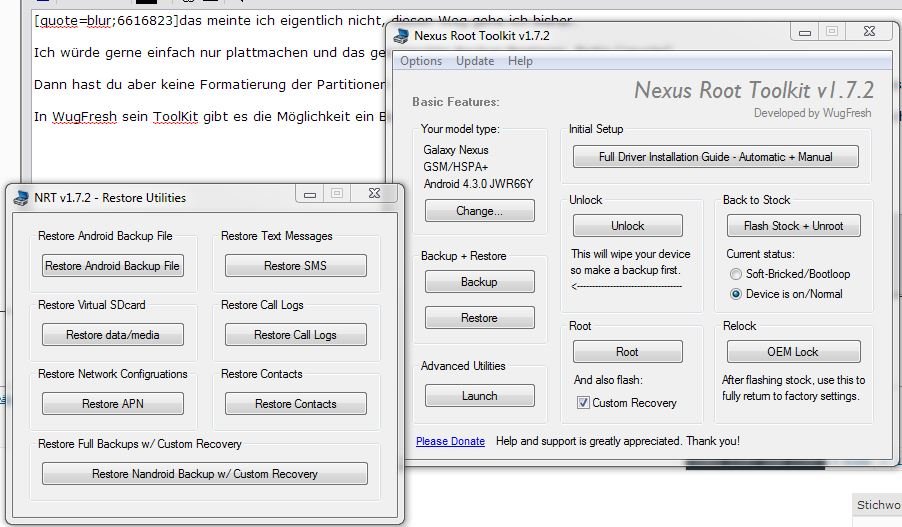Open Full Driver Installation Guide
Image resolution: width=902 pixels, height=527 pixels.
point(716,156)
